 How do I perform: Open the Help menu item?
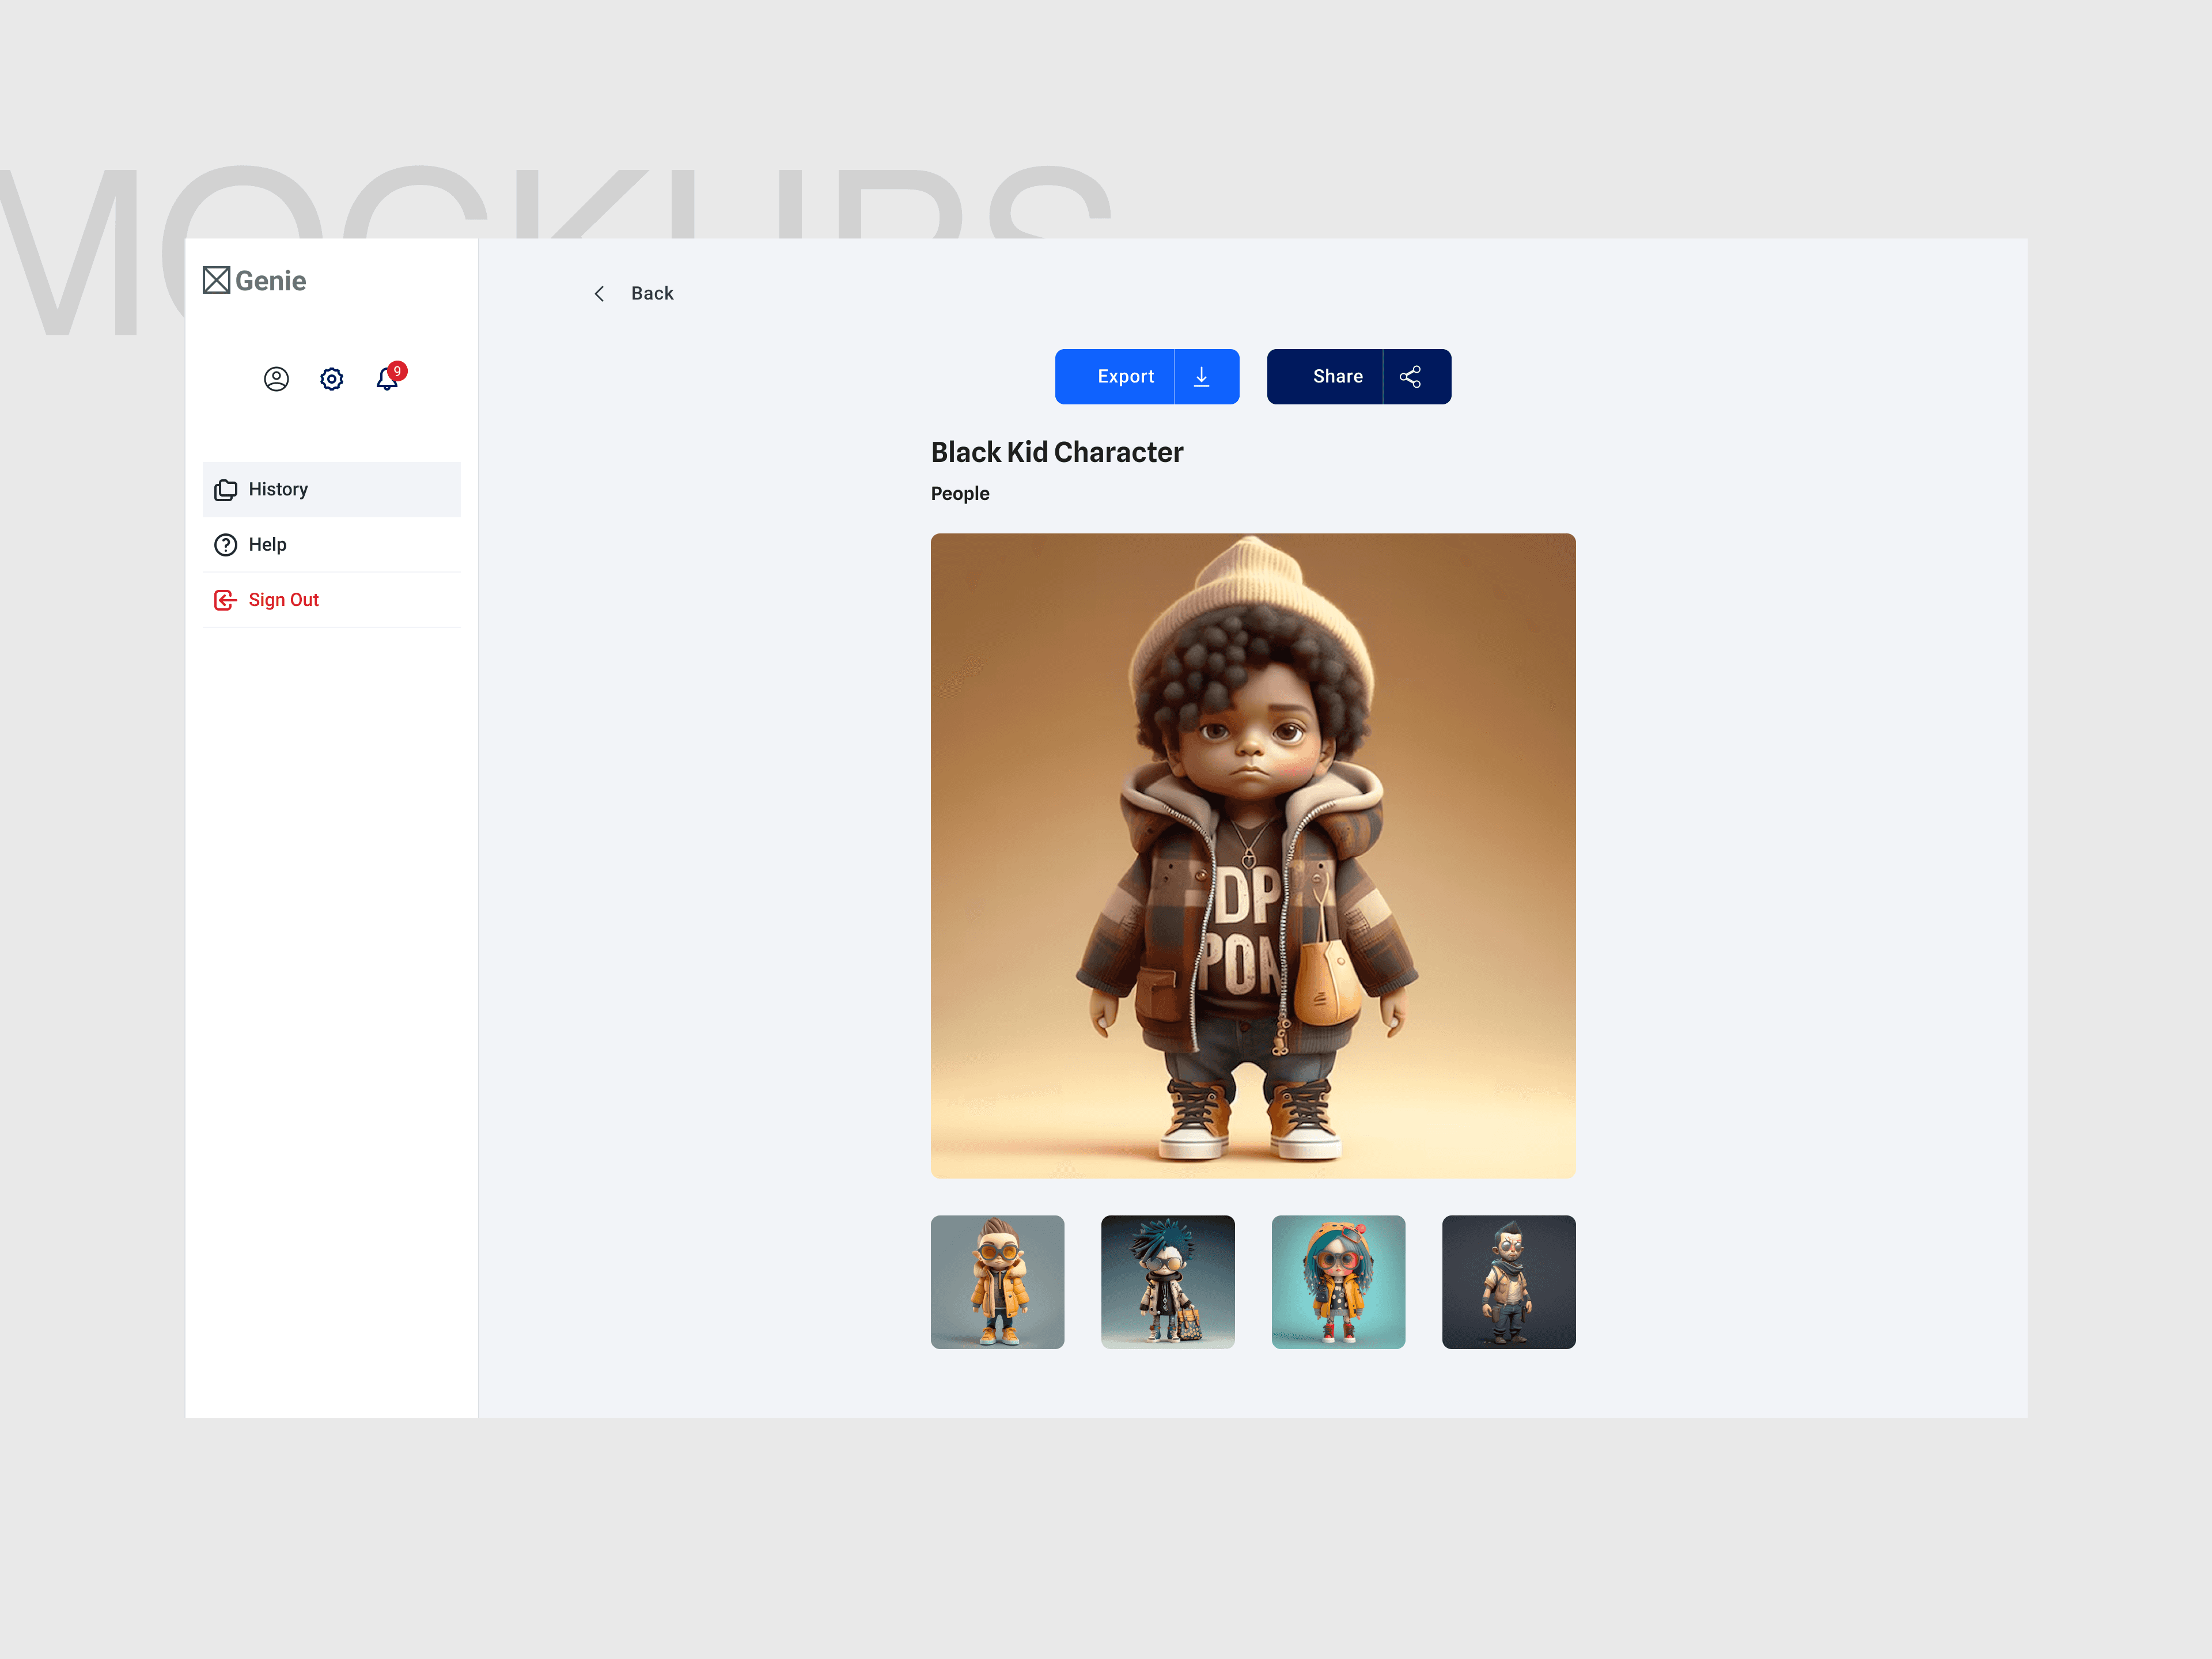click(x=268, y=545)
